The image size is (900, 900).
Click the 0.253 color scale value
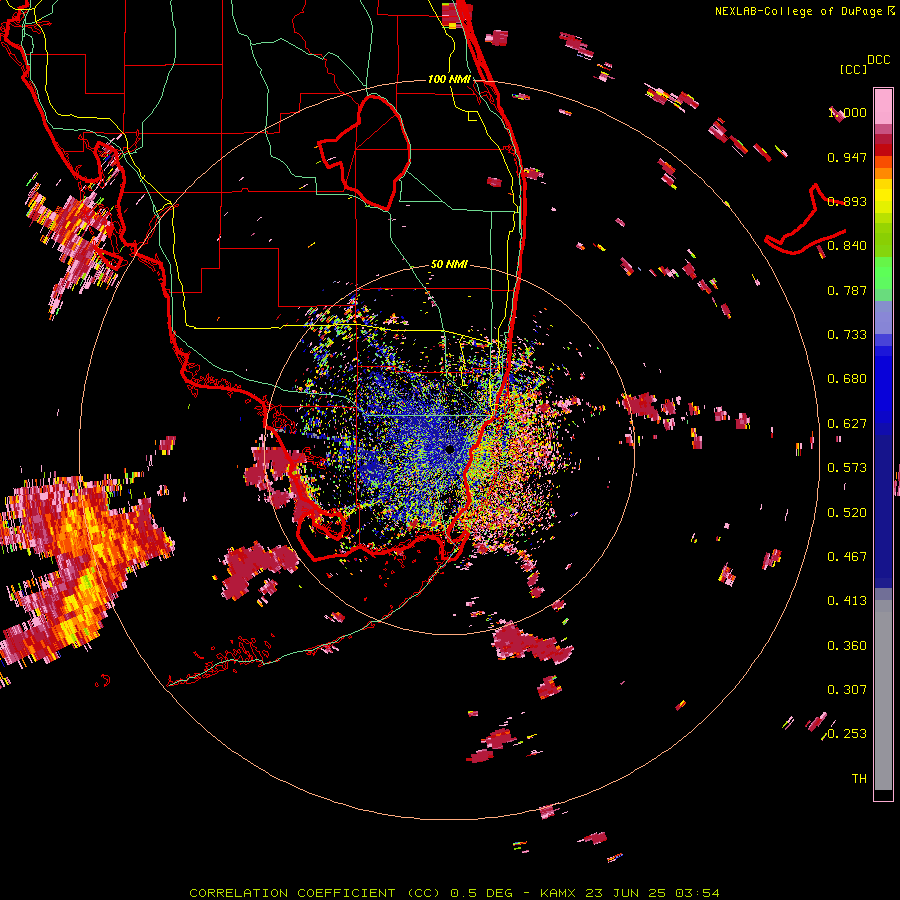[x=847, y=734]
